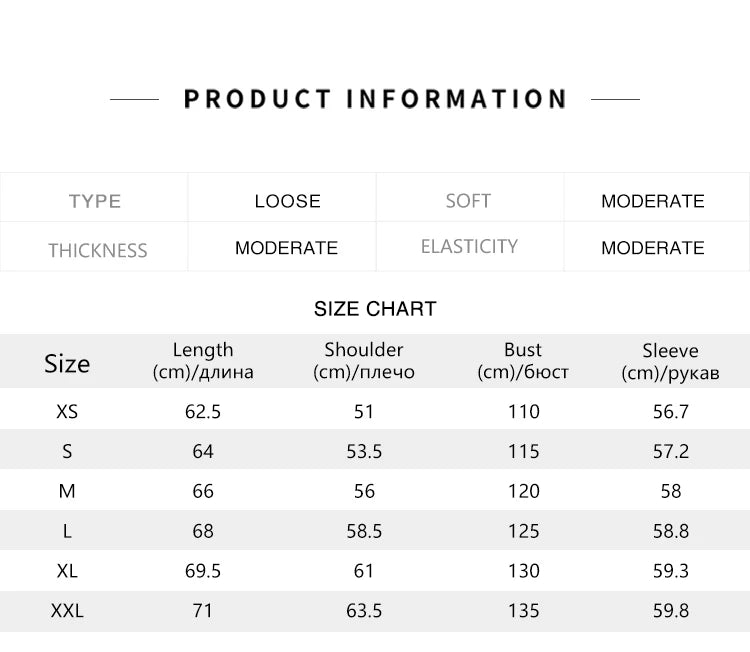Click the Length (cm) column header
The height and width of the screenshot is (652, 750).
(203, 361)
